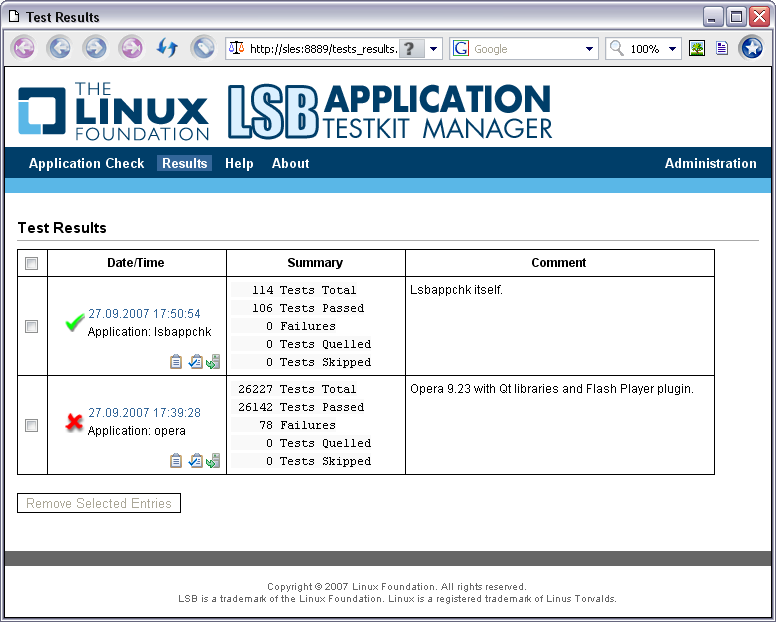The image size is (776, 622).
Task: Open the About page from navigation bar
Action: tap(291, 163)
